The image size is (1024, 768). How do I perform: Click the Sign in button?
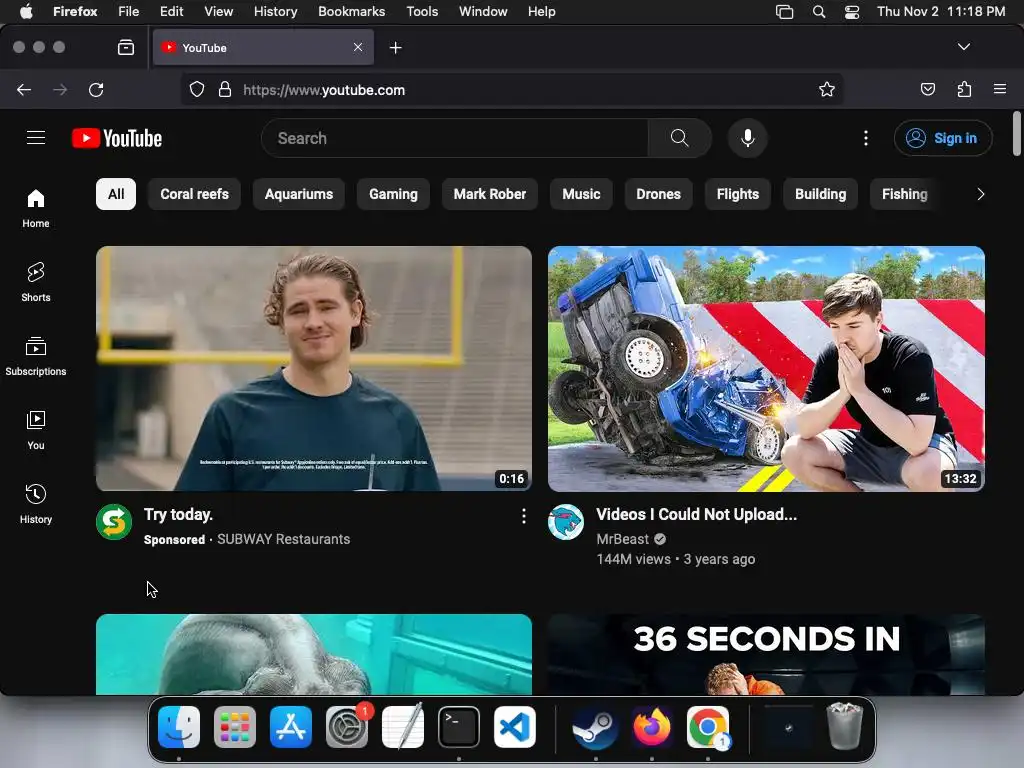943,138
